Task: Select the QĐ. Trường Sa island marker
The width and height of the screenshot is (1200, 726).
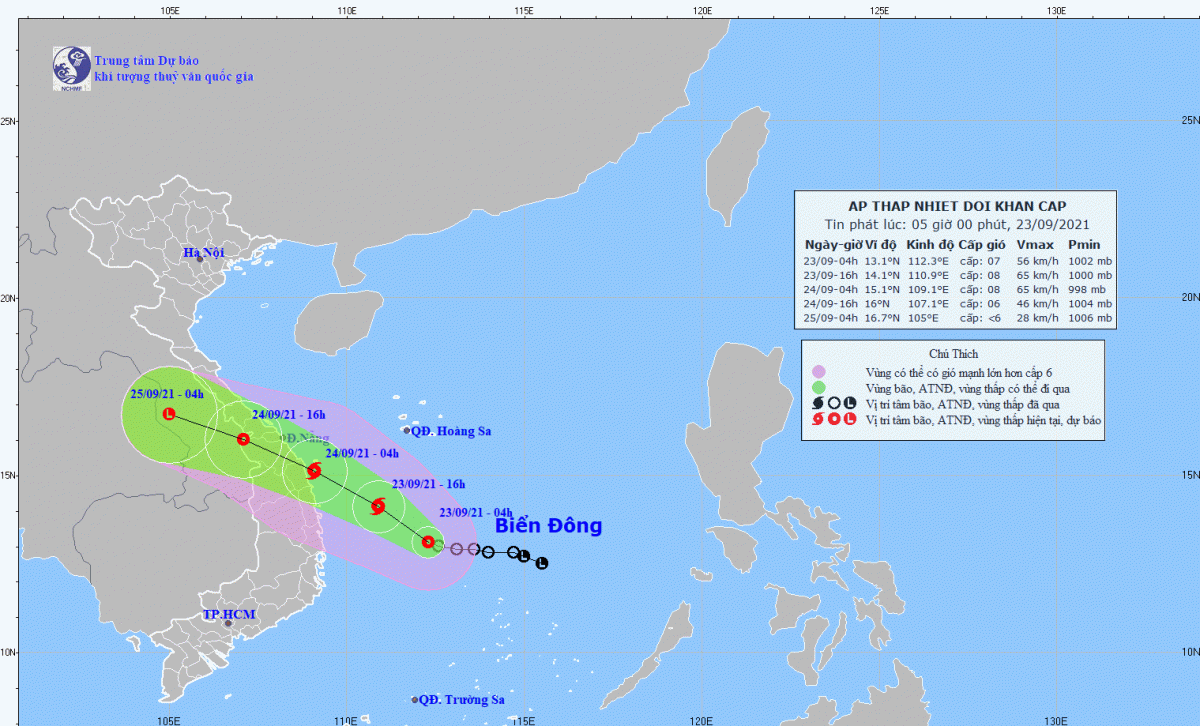Action: click(414, 700)
